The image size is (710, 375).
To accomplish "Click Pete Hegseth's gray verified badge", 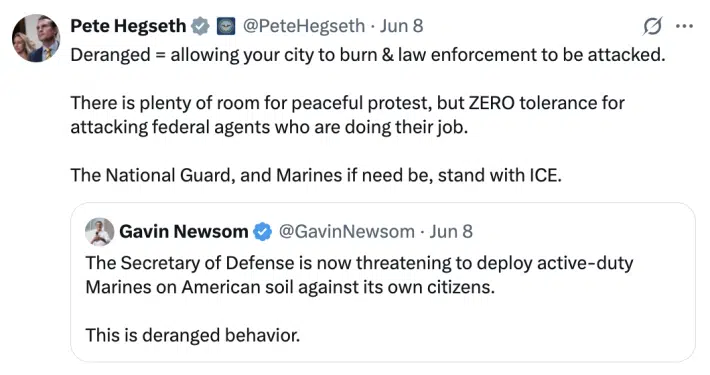I will pos(200,26).
